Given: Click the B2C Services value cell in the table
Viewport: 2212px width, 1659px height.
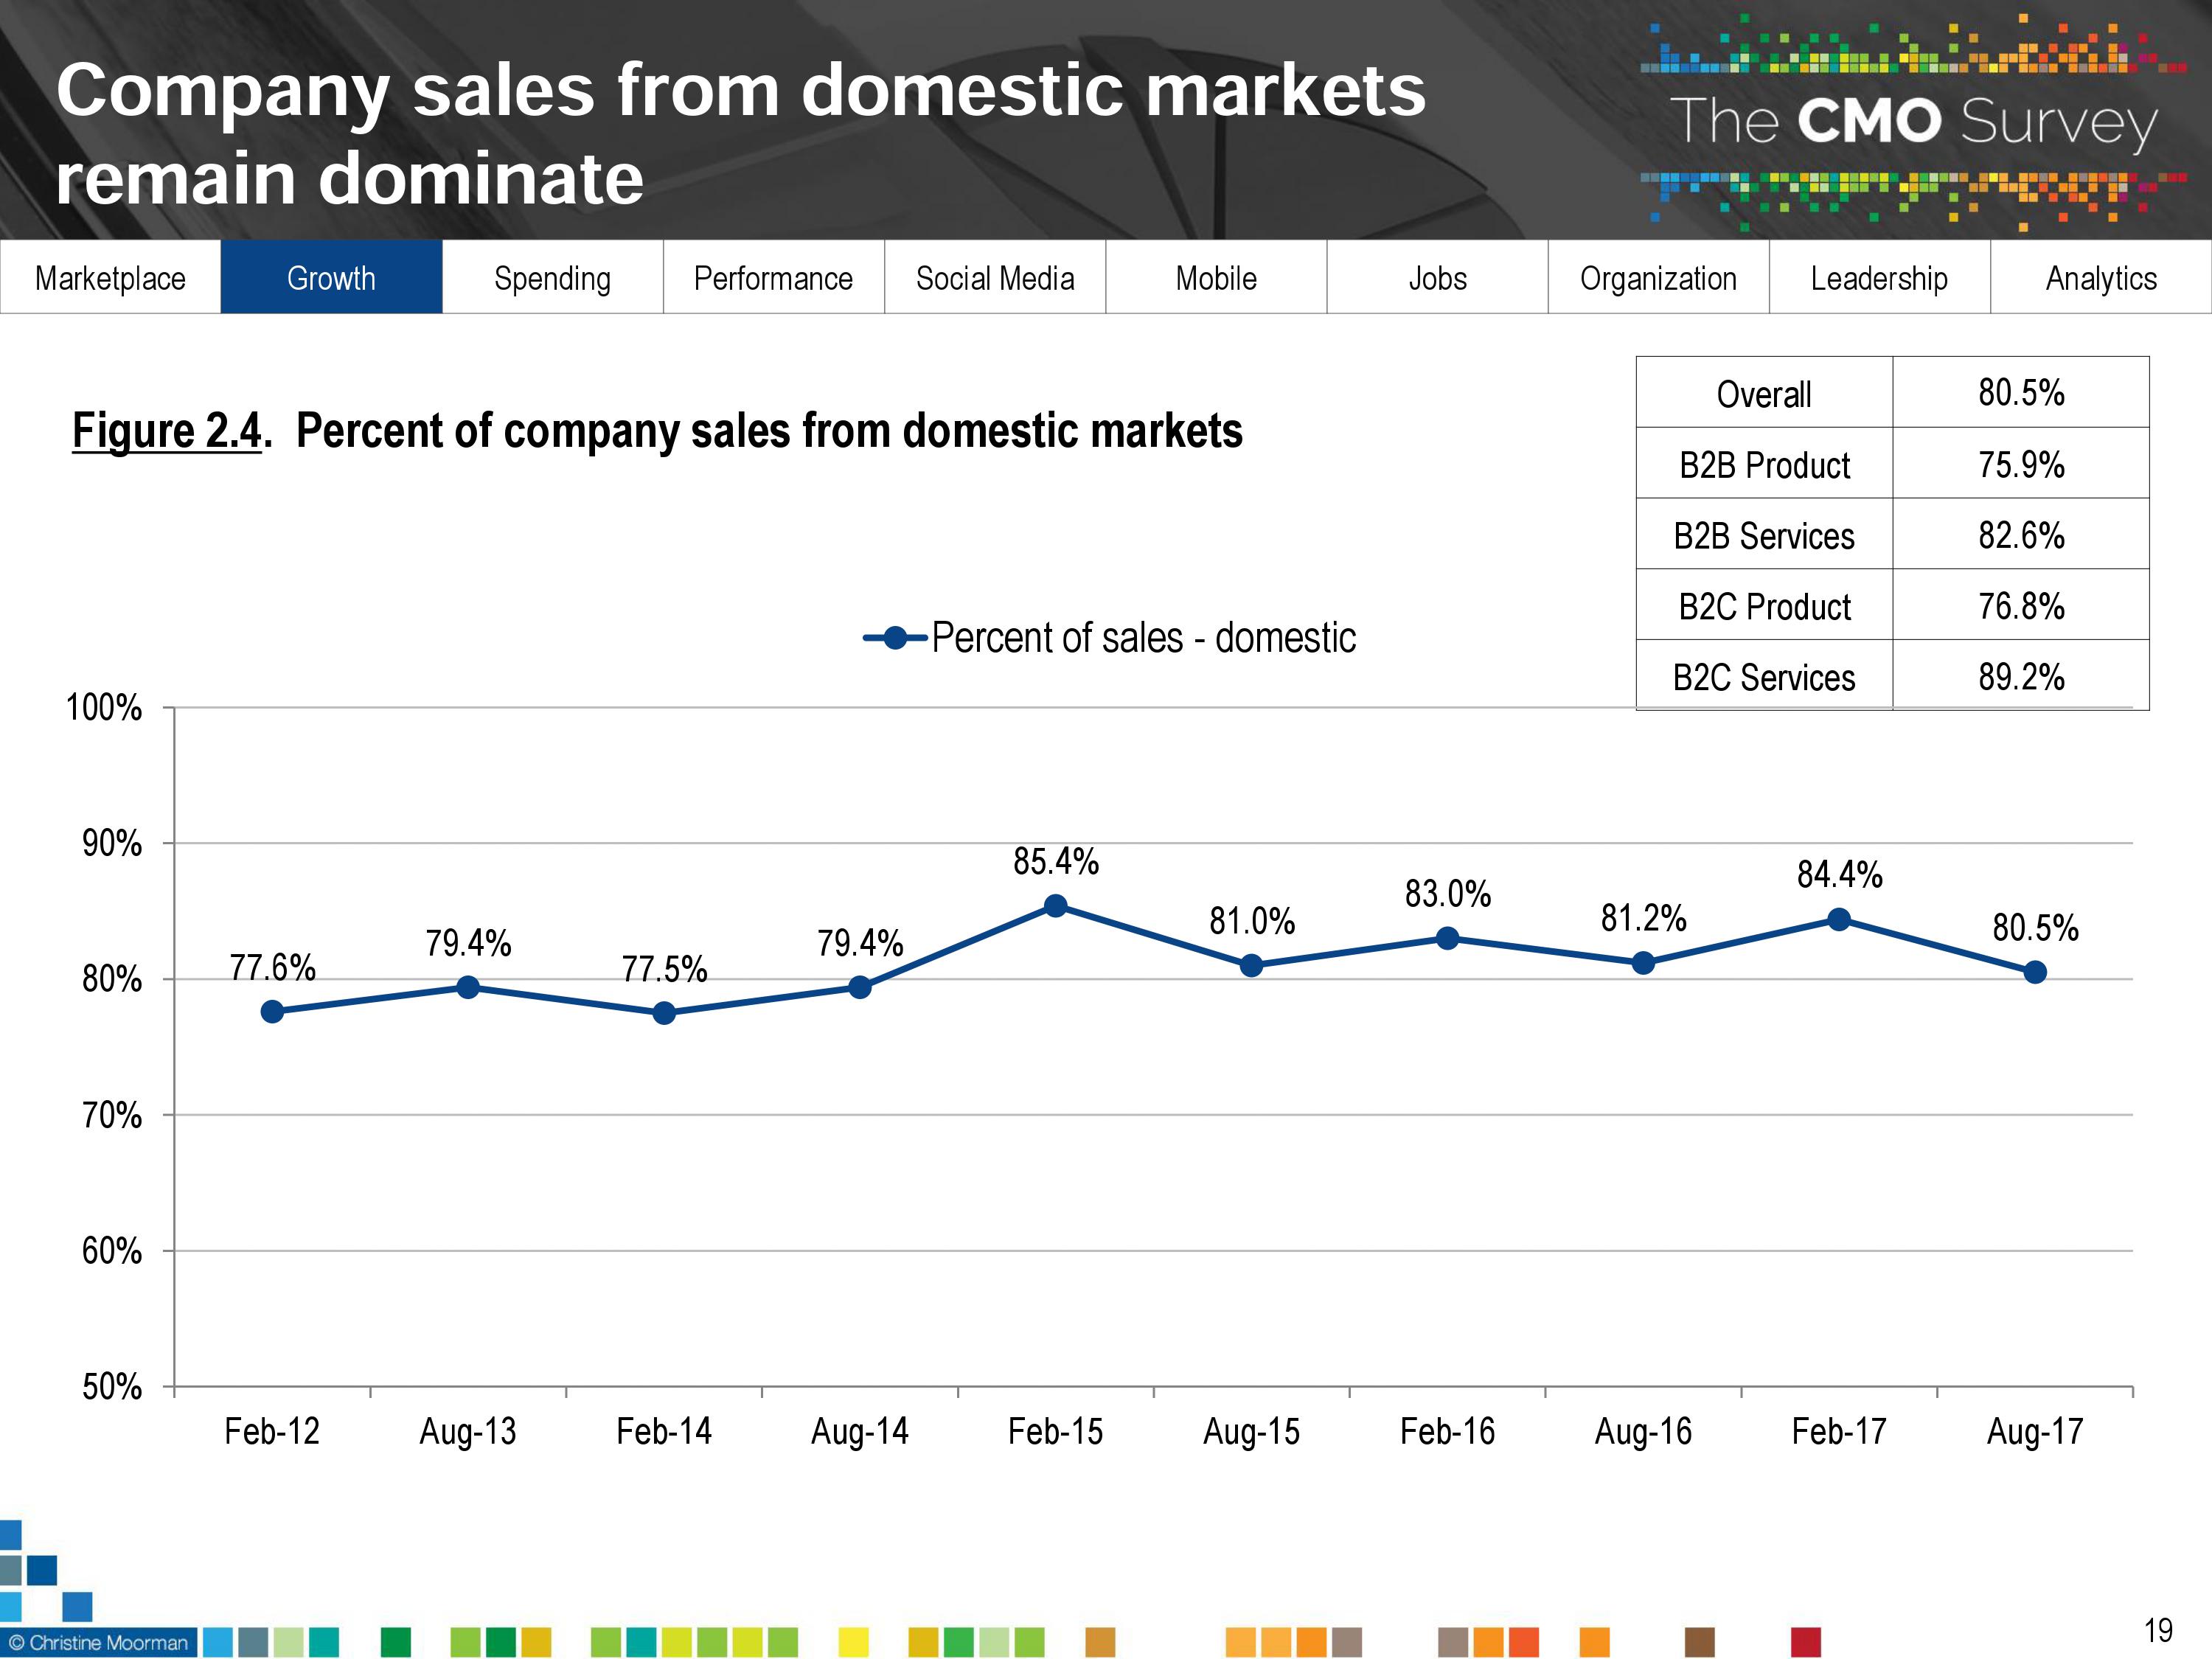Looking at the screenshot, I should 2020,677.
